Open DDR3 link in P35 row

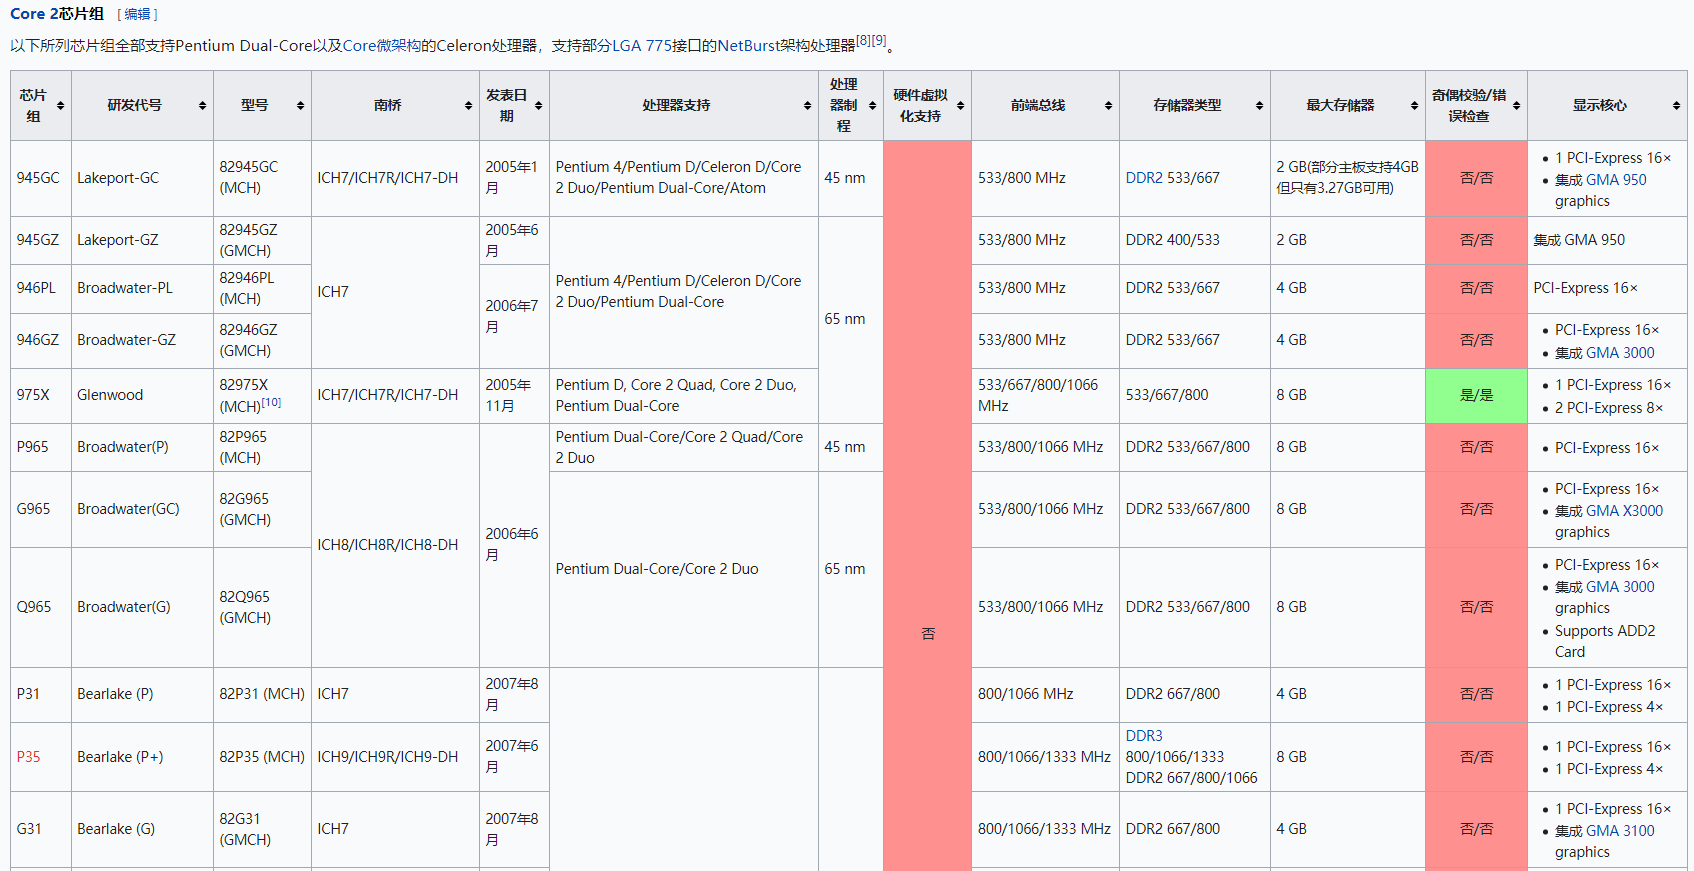1144,736
